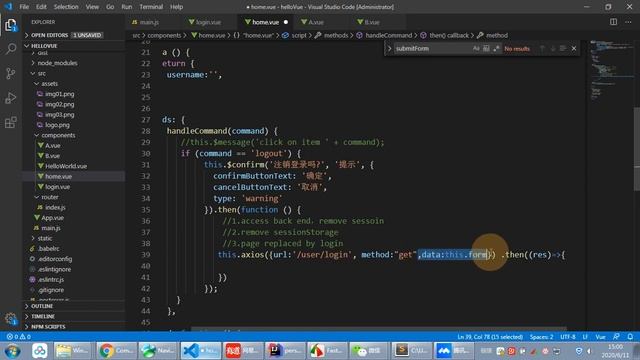
Task: Expand the Open Editors section
Action: 73,36
